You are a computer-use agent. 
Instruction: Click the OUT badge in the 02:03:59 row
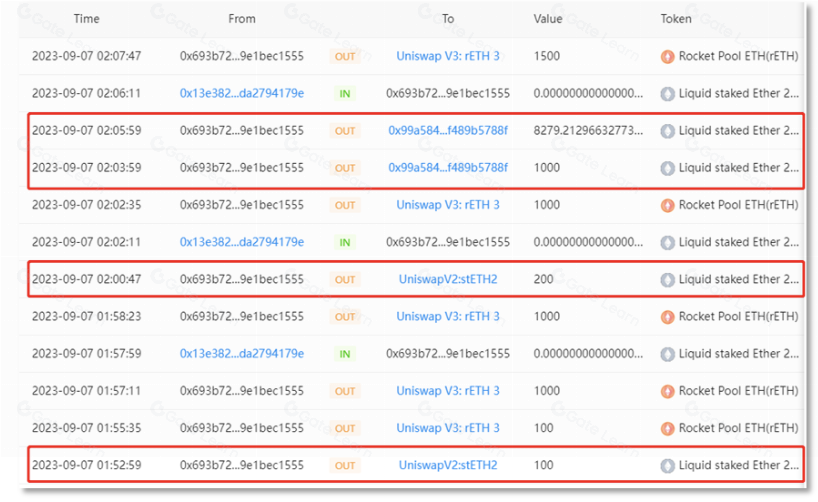[x=345, y=168]
